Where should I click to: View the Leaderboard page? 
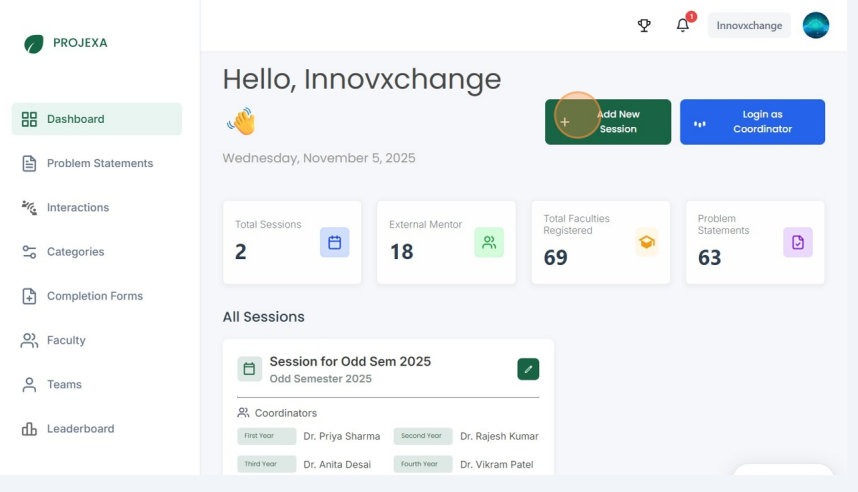(80, 429)
